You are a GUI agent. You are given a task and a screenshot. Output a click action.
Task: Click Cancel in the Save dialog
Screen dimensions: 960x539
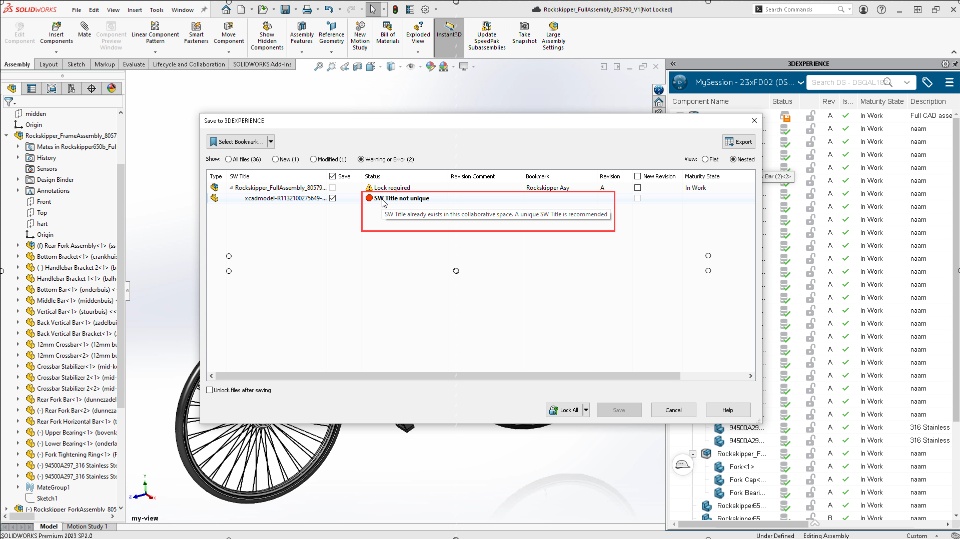click(x=673, y=410)
